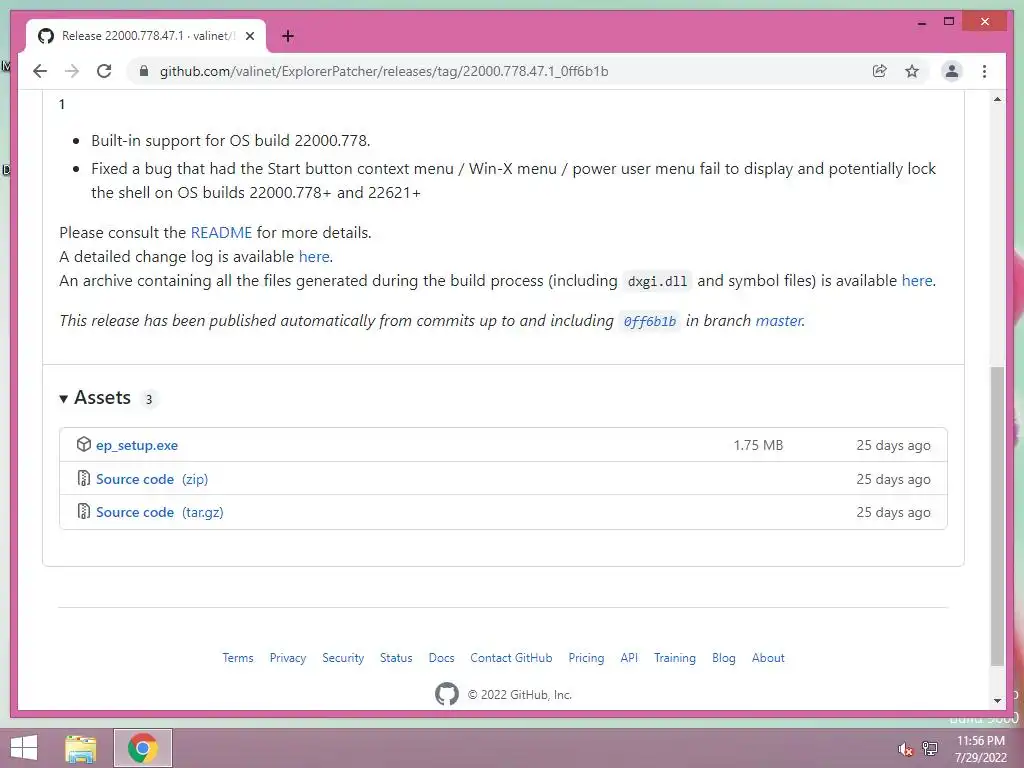Open the Blog footer link

(724, 658)
